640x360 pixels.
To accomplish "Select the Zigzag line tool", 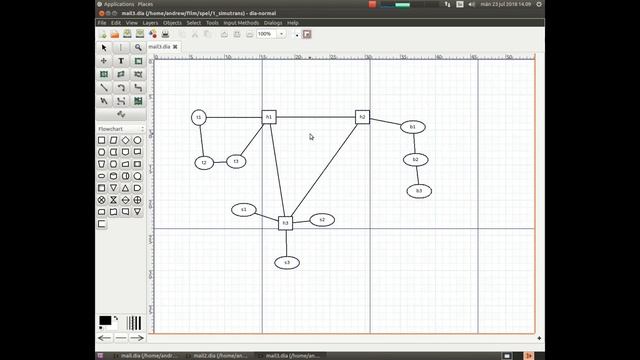I will point(138,88).
